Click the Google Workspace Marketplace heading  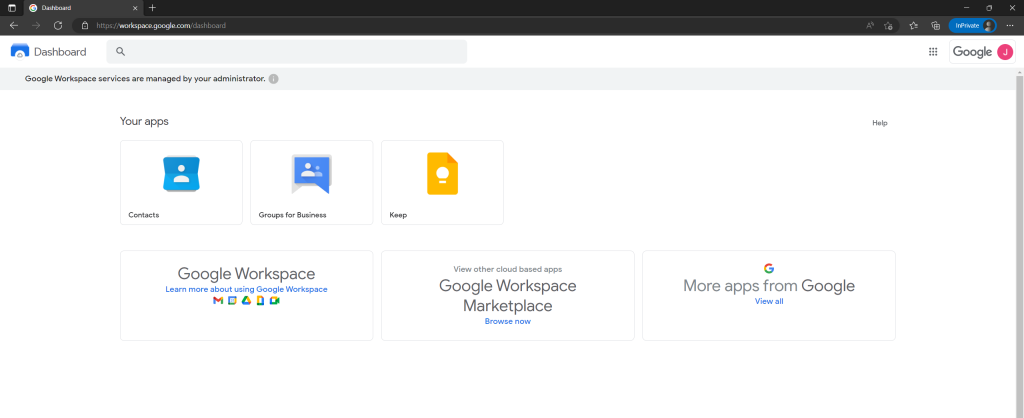[x=507, y=296]
